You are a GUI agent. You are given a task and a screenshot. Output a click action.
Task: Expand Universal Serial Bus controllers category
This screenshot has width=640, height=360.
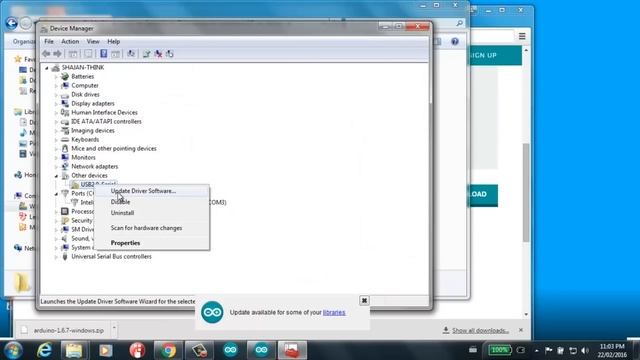click(x=56, y=257)
